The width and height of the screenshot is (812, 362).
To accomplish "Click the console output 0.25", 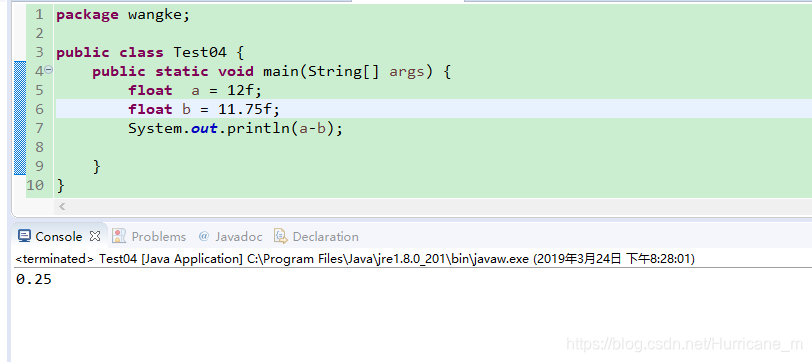I will coord(34,280).
